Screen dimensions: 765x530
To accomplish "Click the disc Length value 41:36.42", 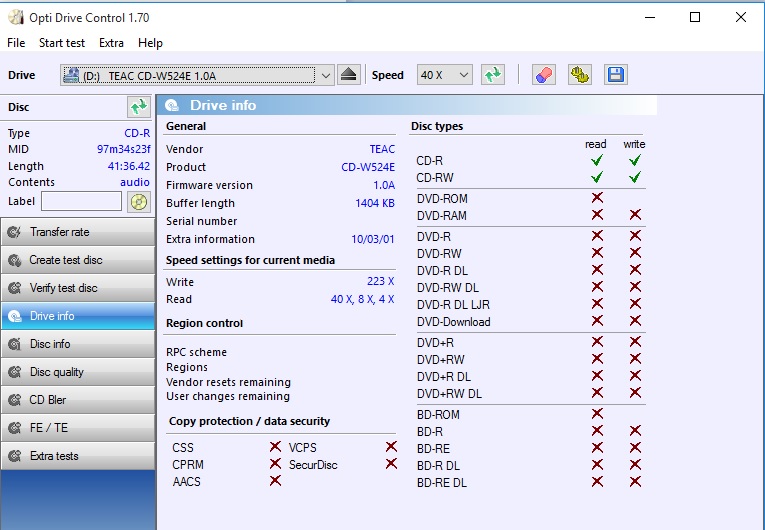I will click(129, 166).
